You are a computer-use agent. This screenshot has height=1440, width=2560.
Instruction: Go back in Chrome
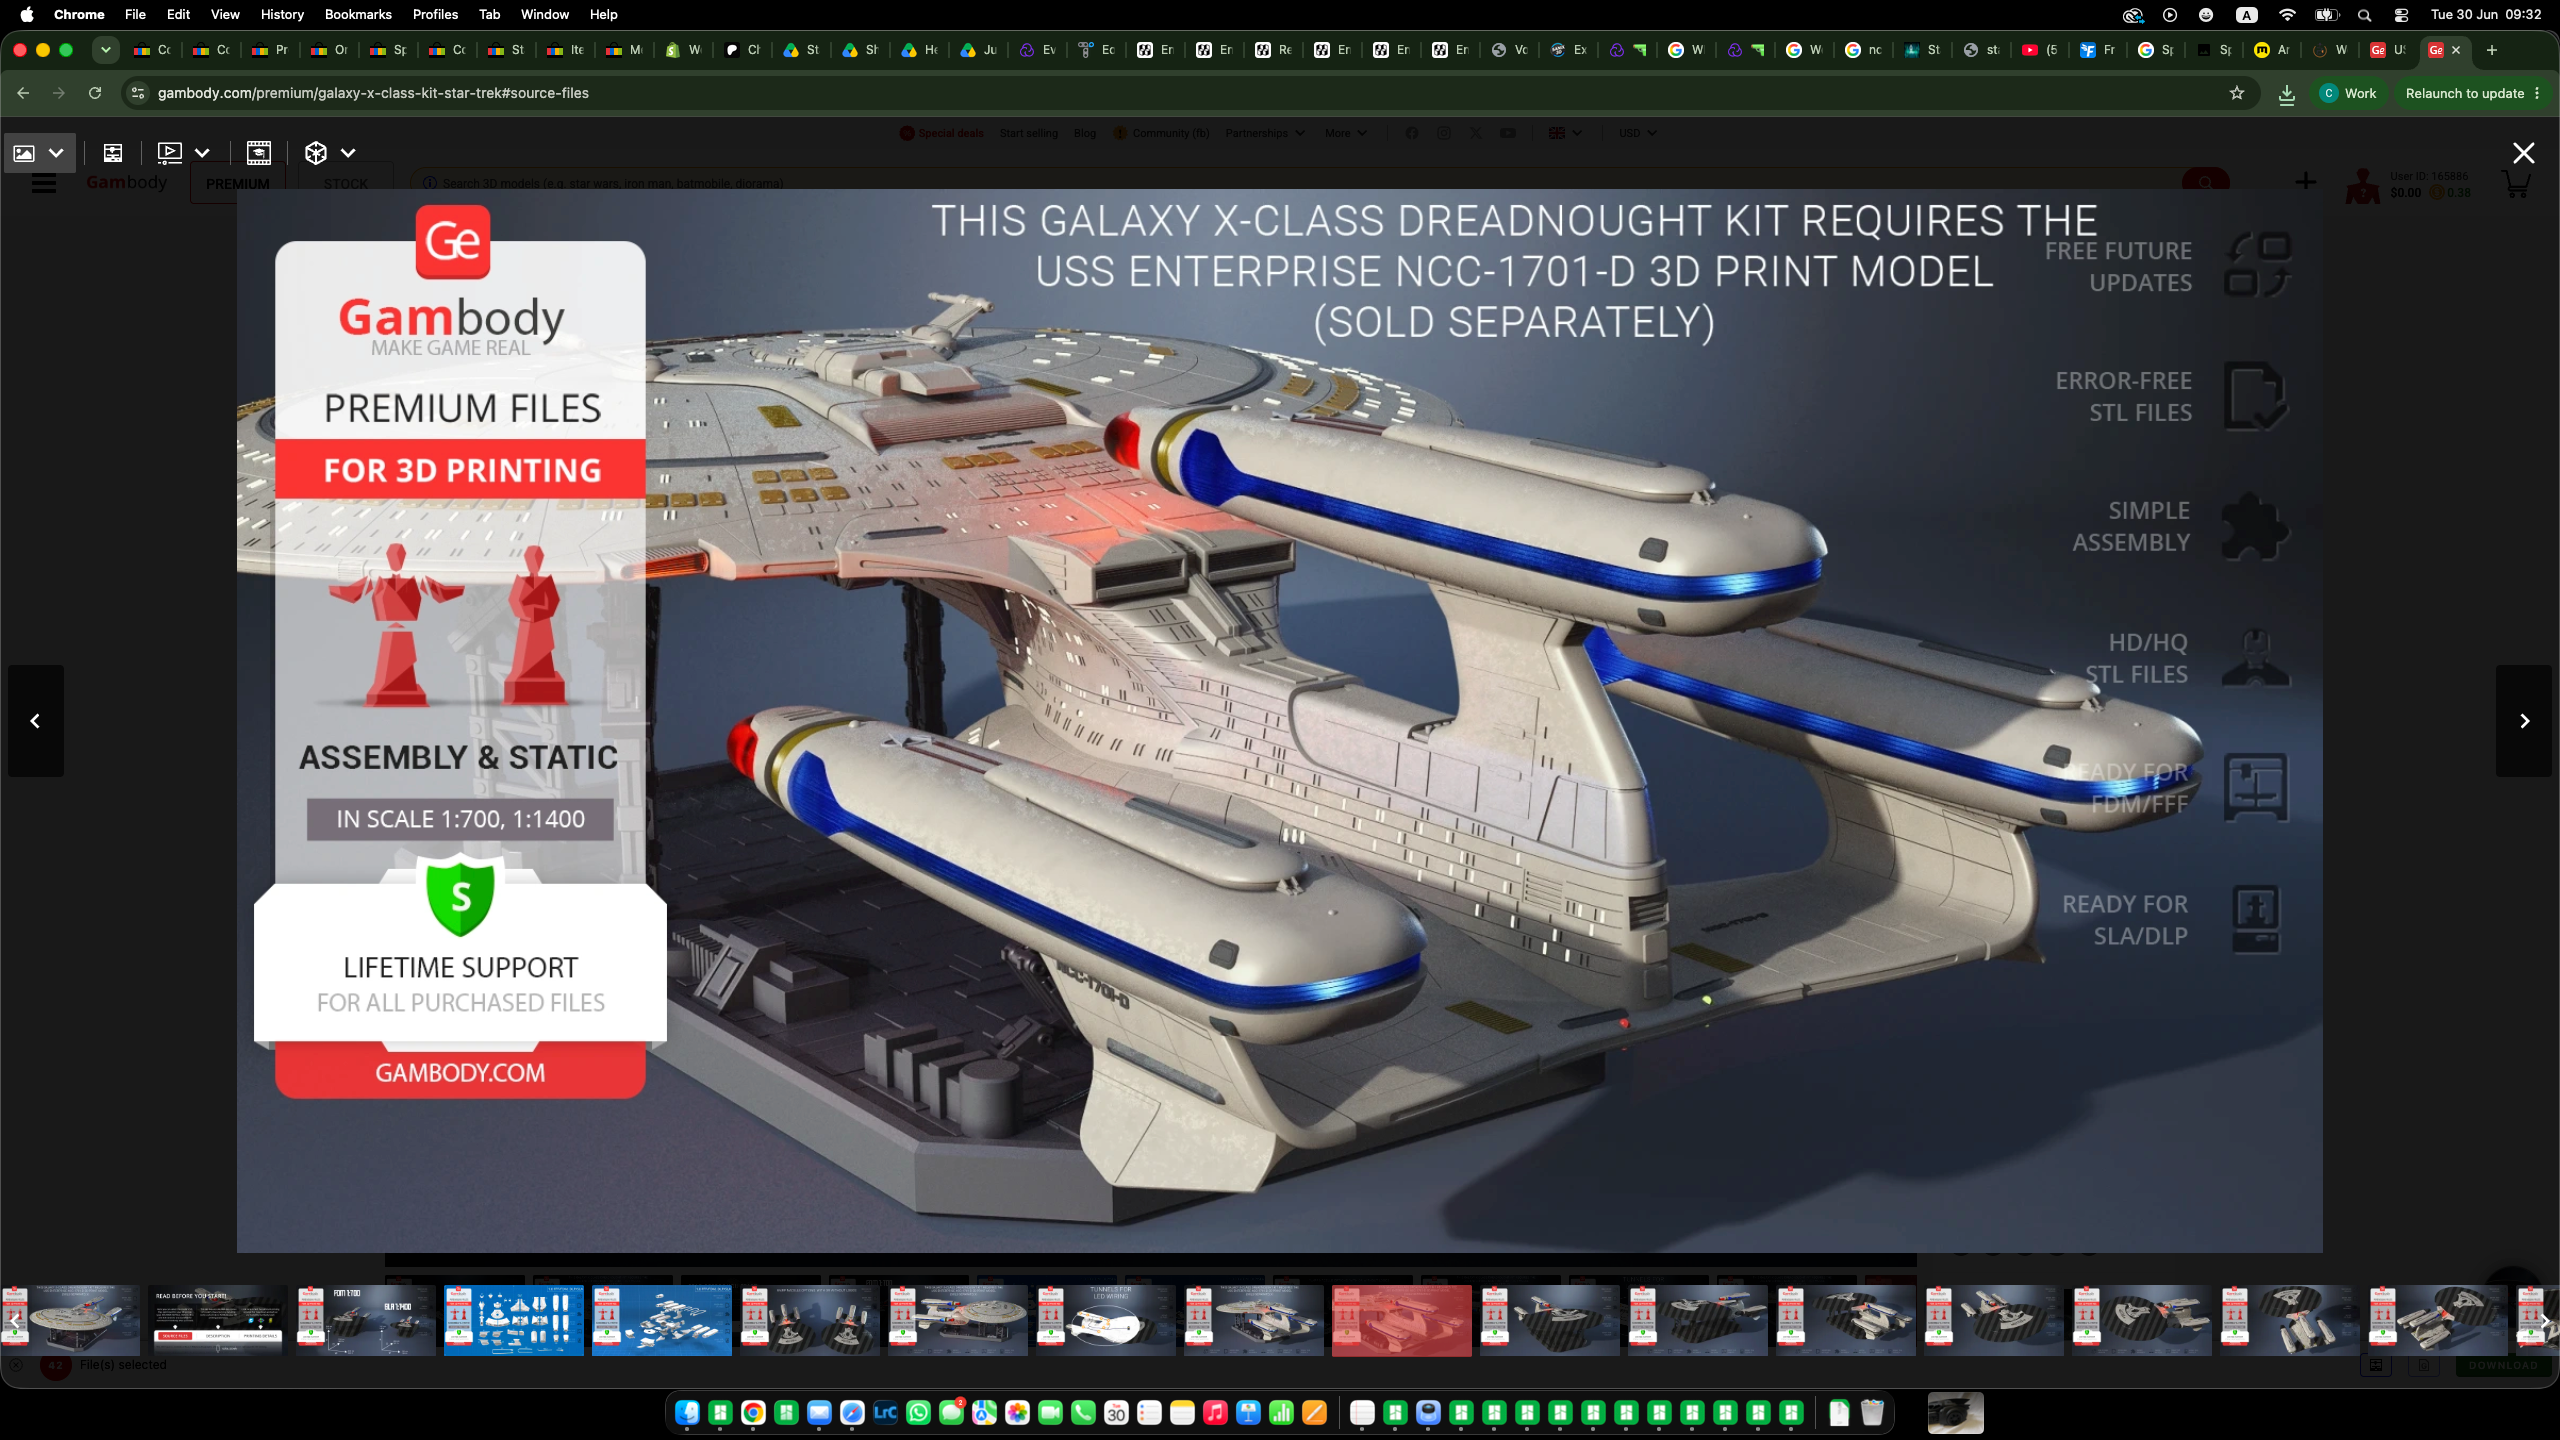[23, 93]
